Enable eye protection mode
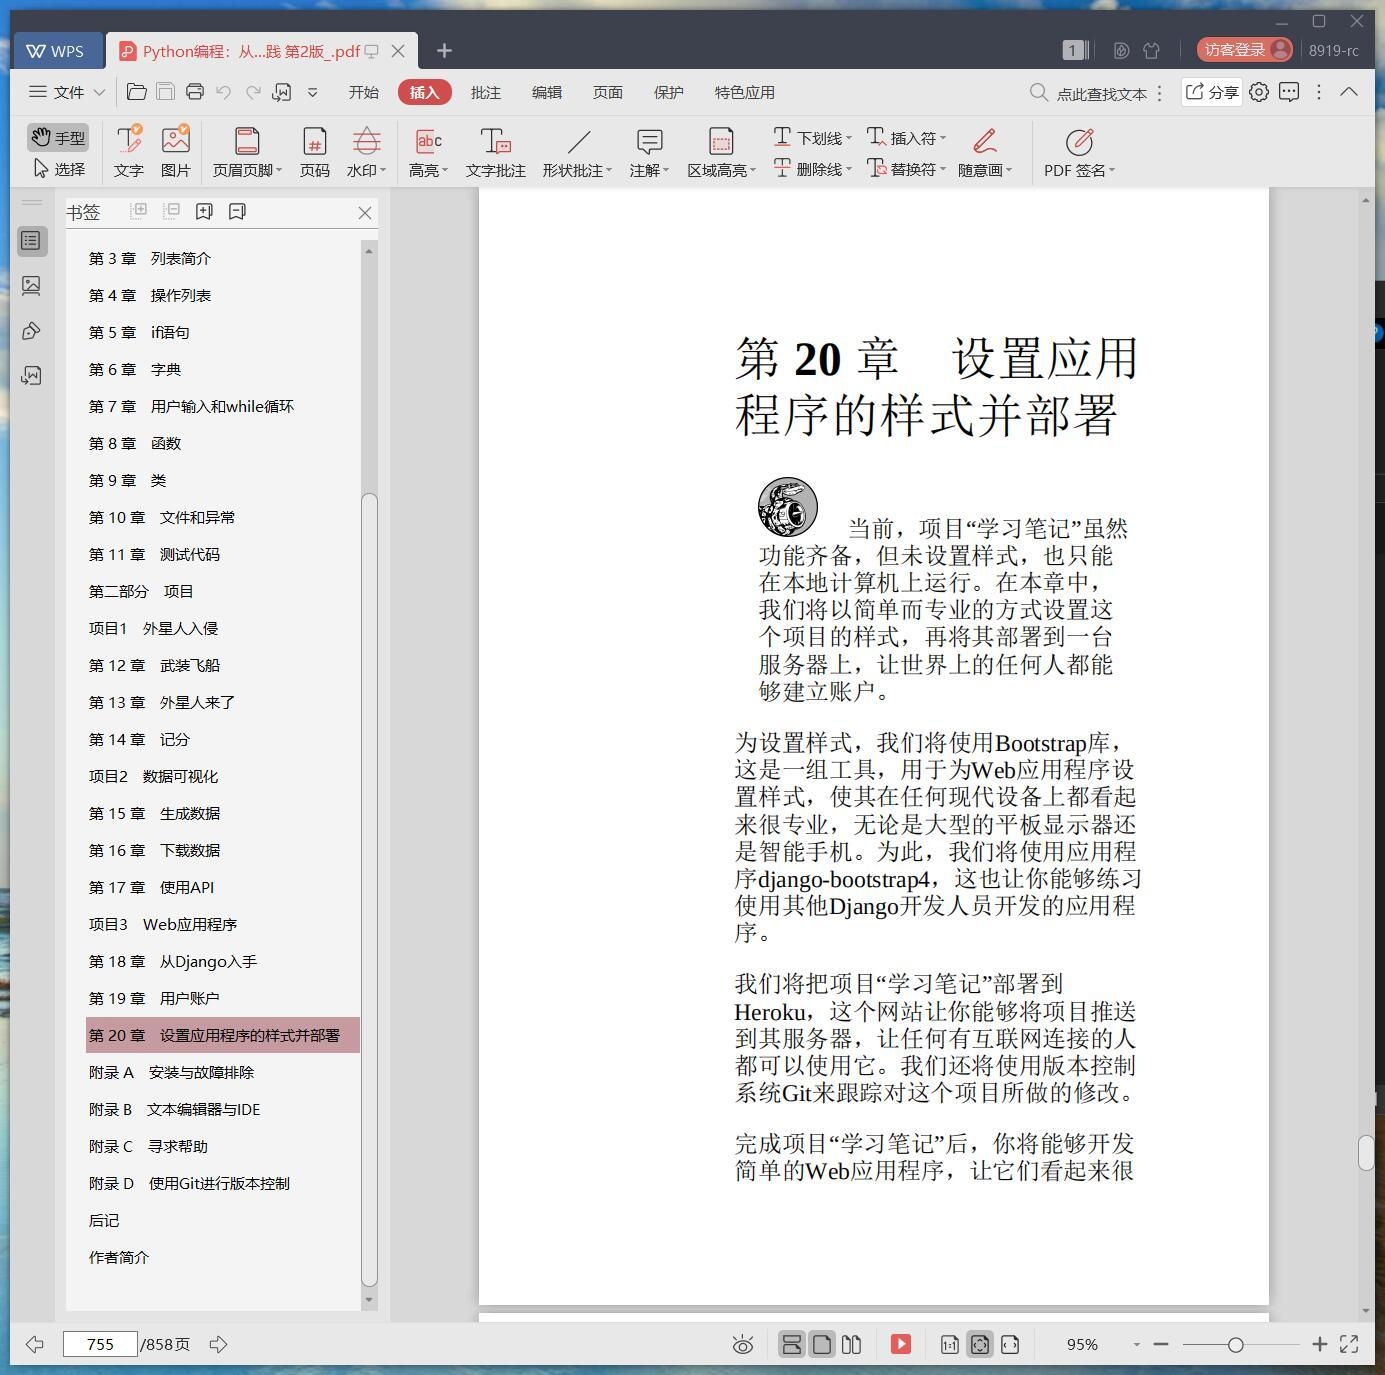Viewport: 1385px width, 1375px height. (741, 1344)
